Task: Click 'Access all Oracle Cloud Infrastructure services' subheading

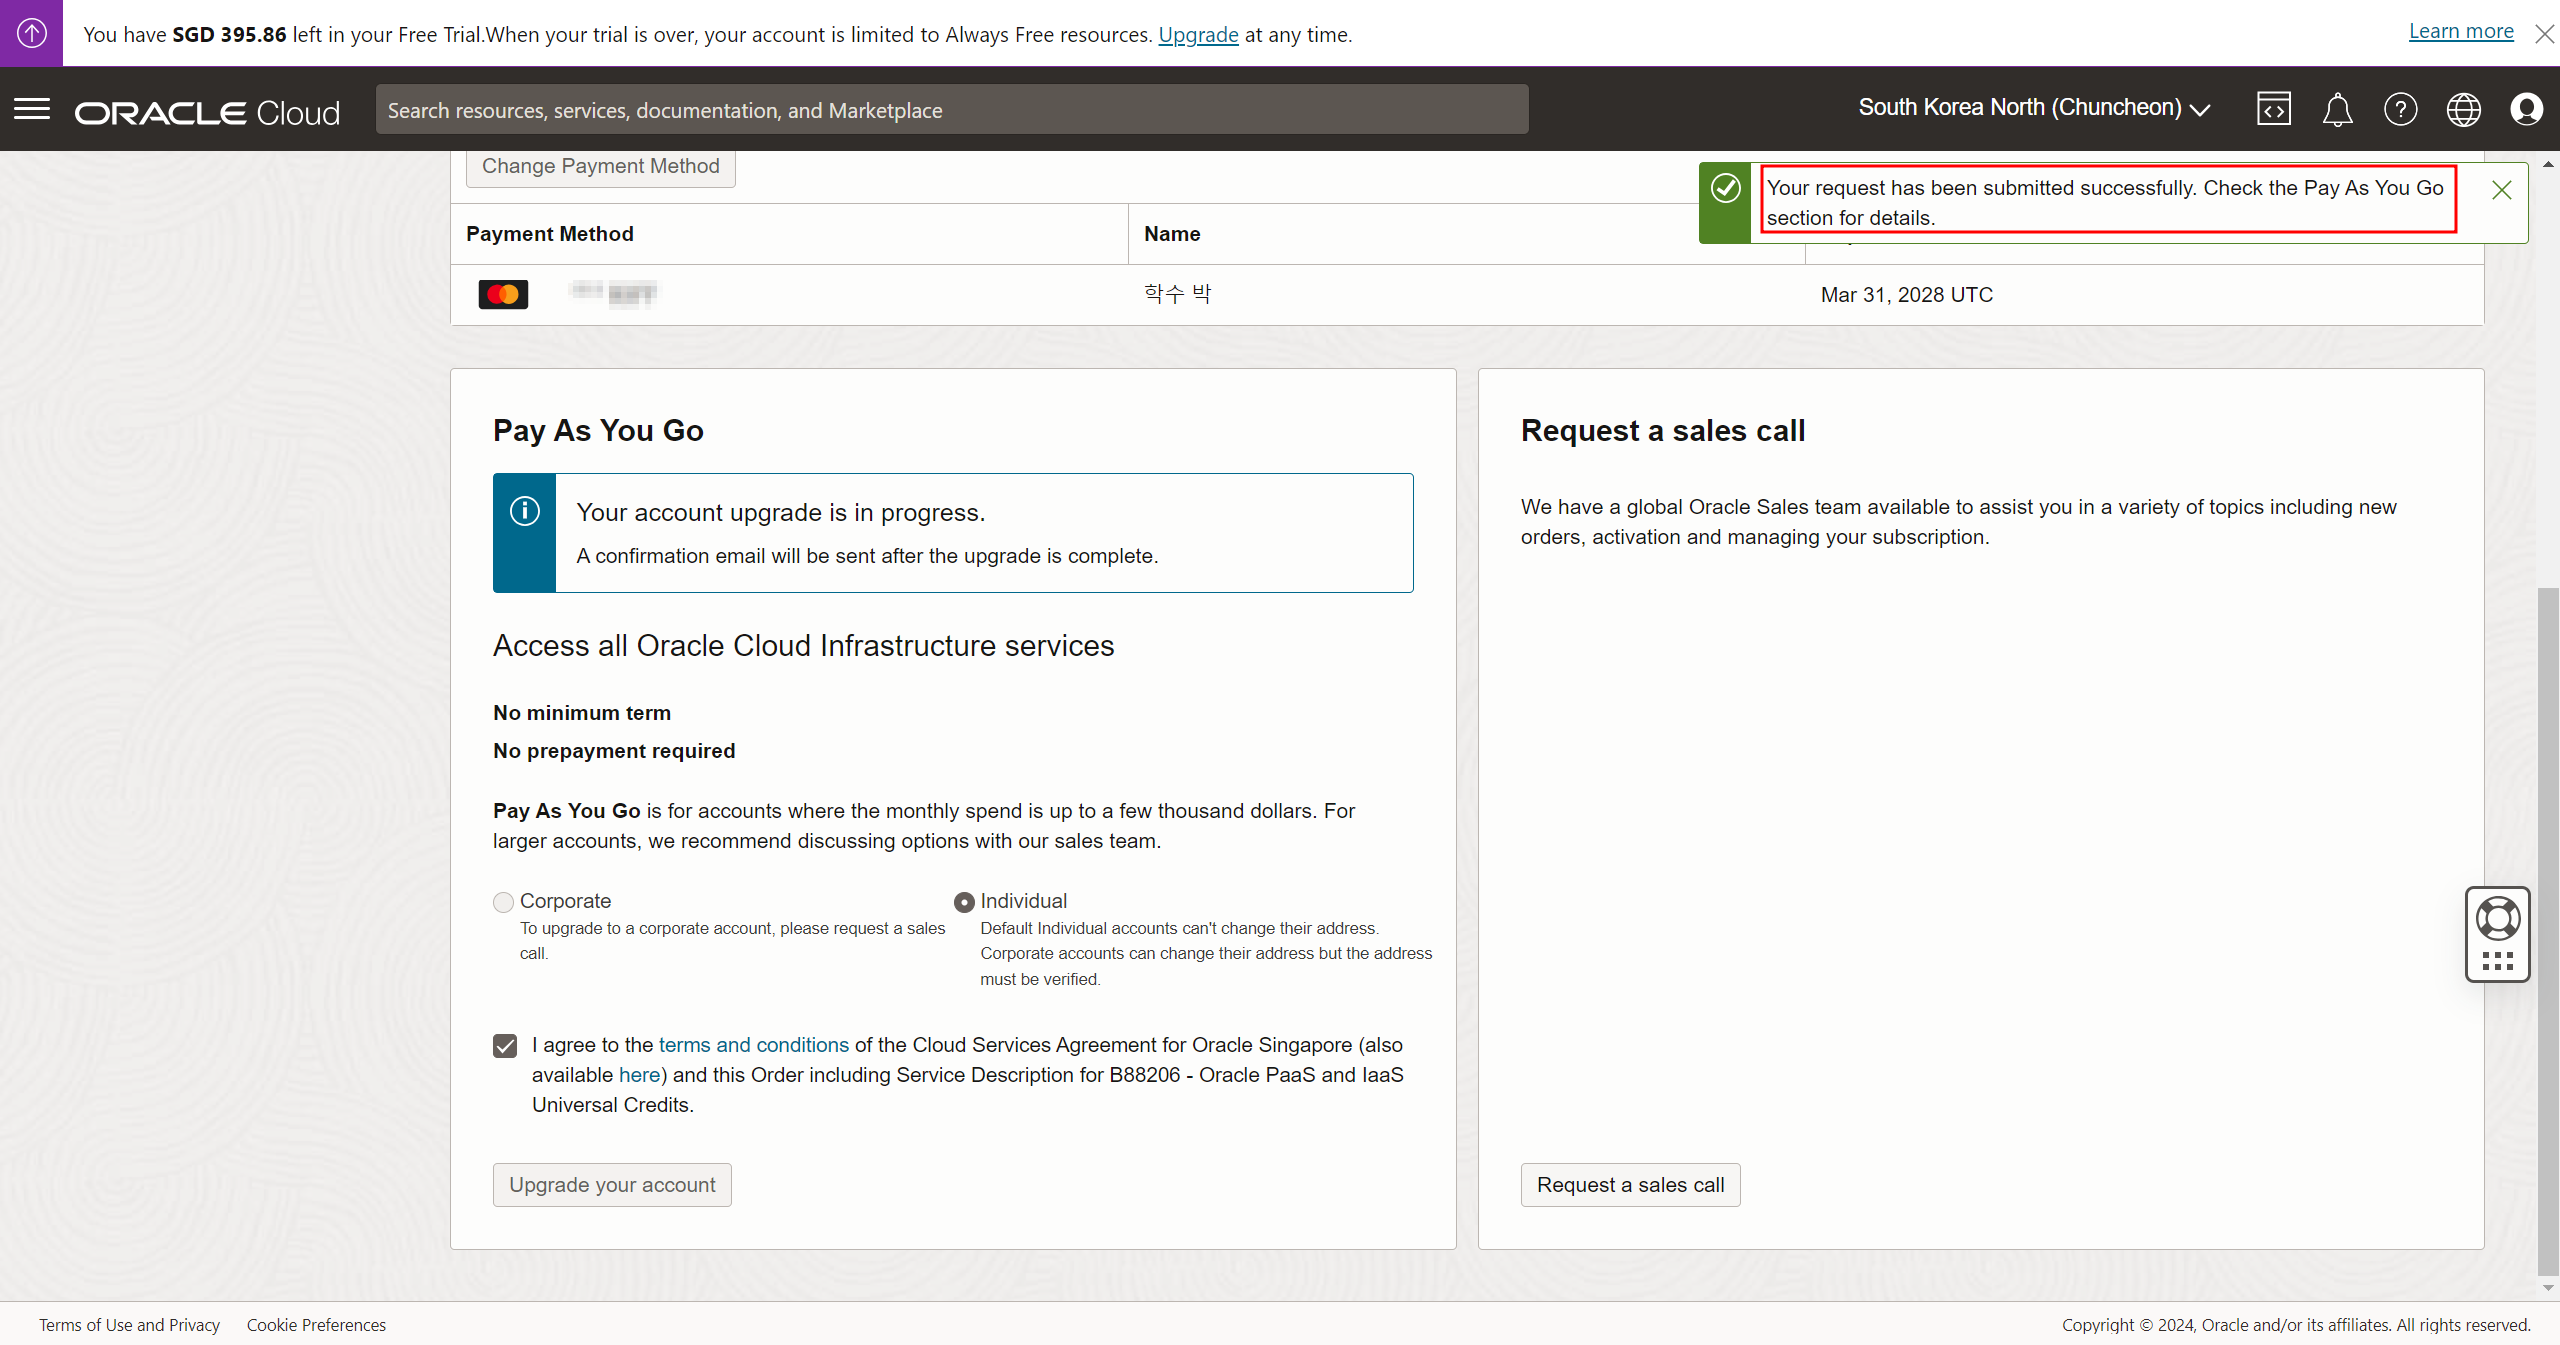Action: pos(803,646)
